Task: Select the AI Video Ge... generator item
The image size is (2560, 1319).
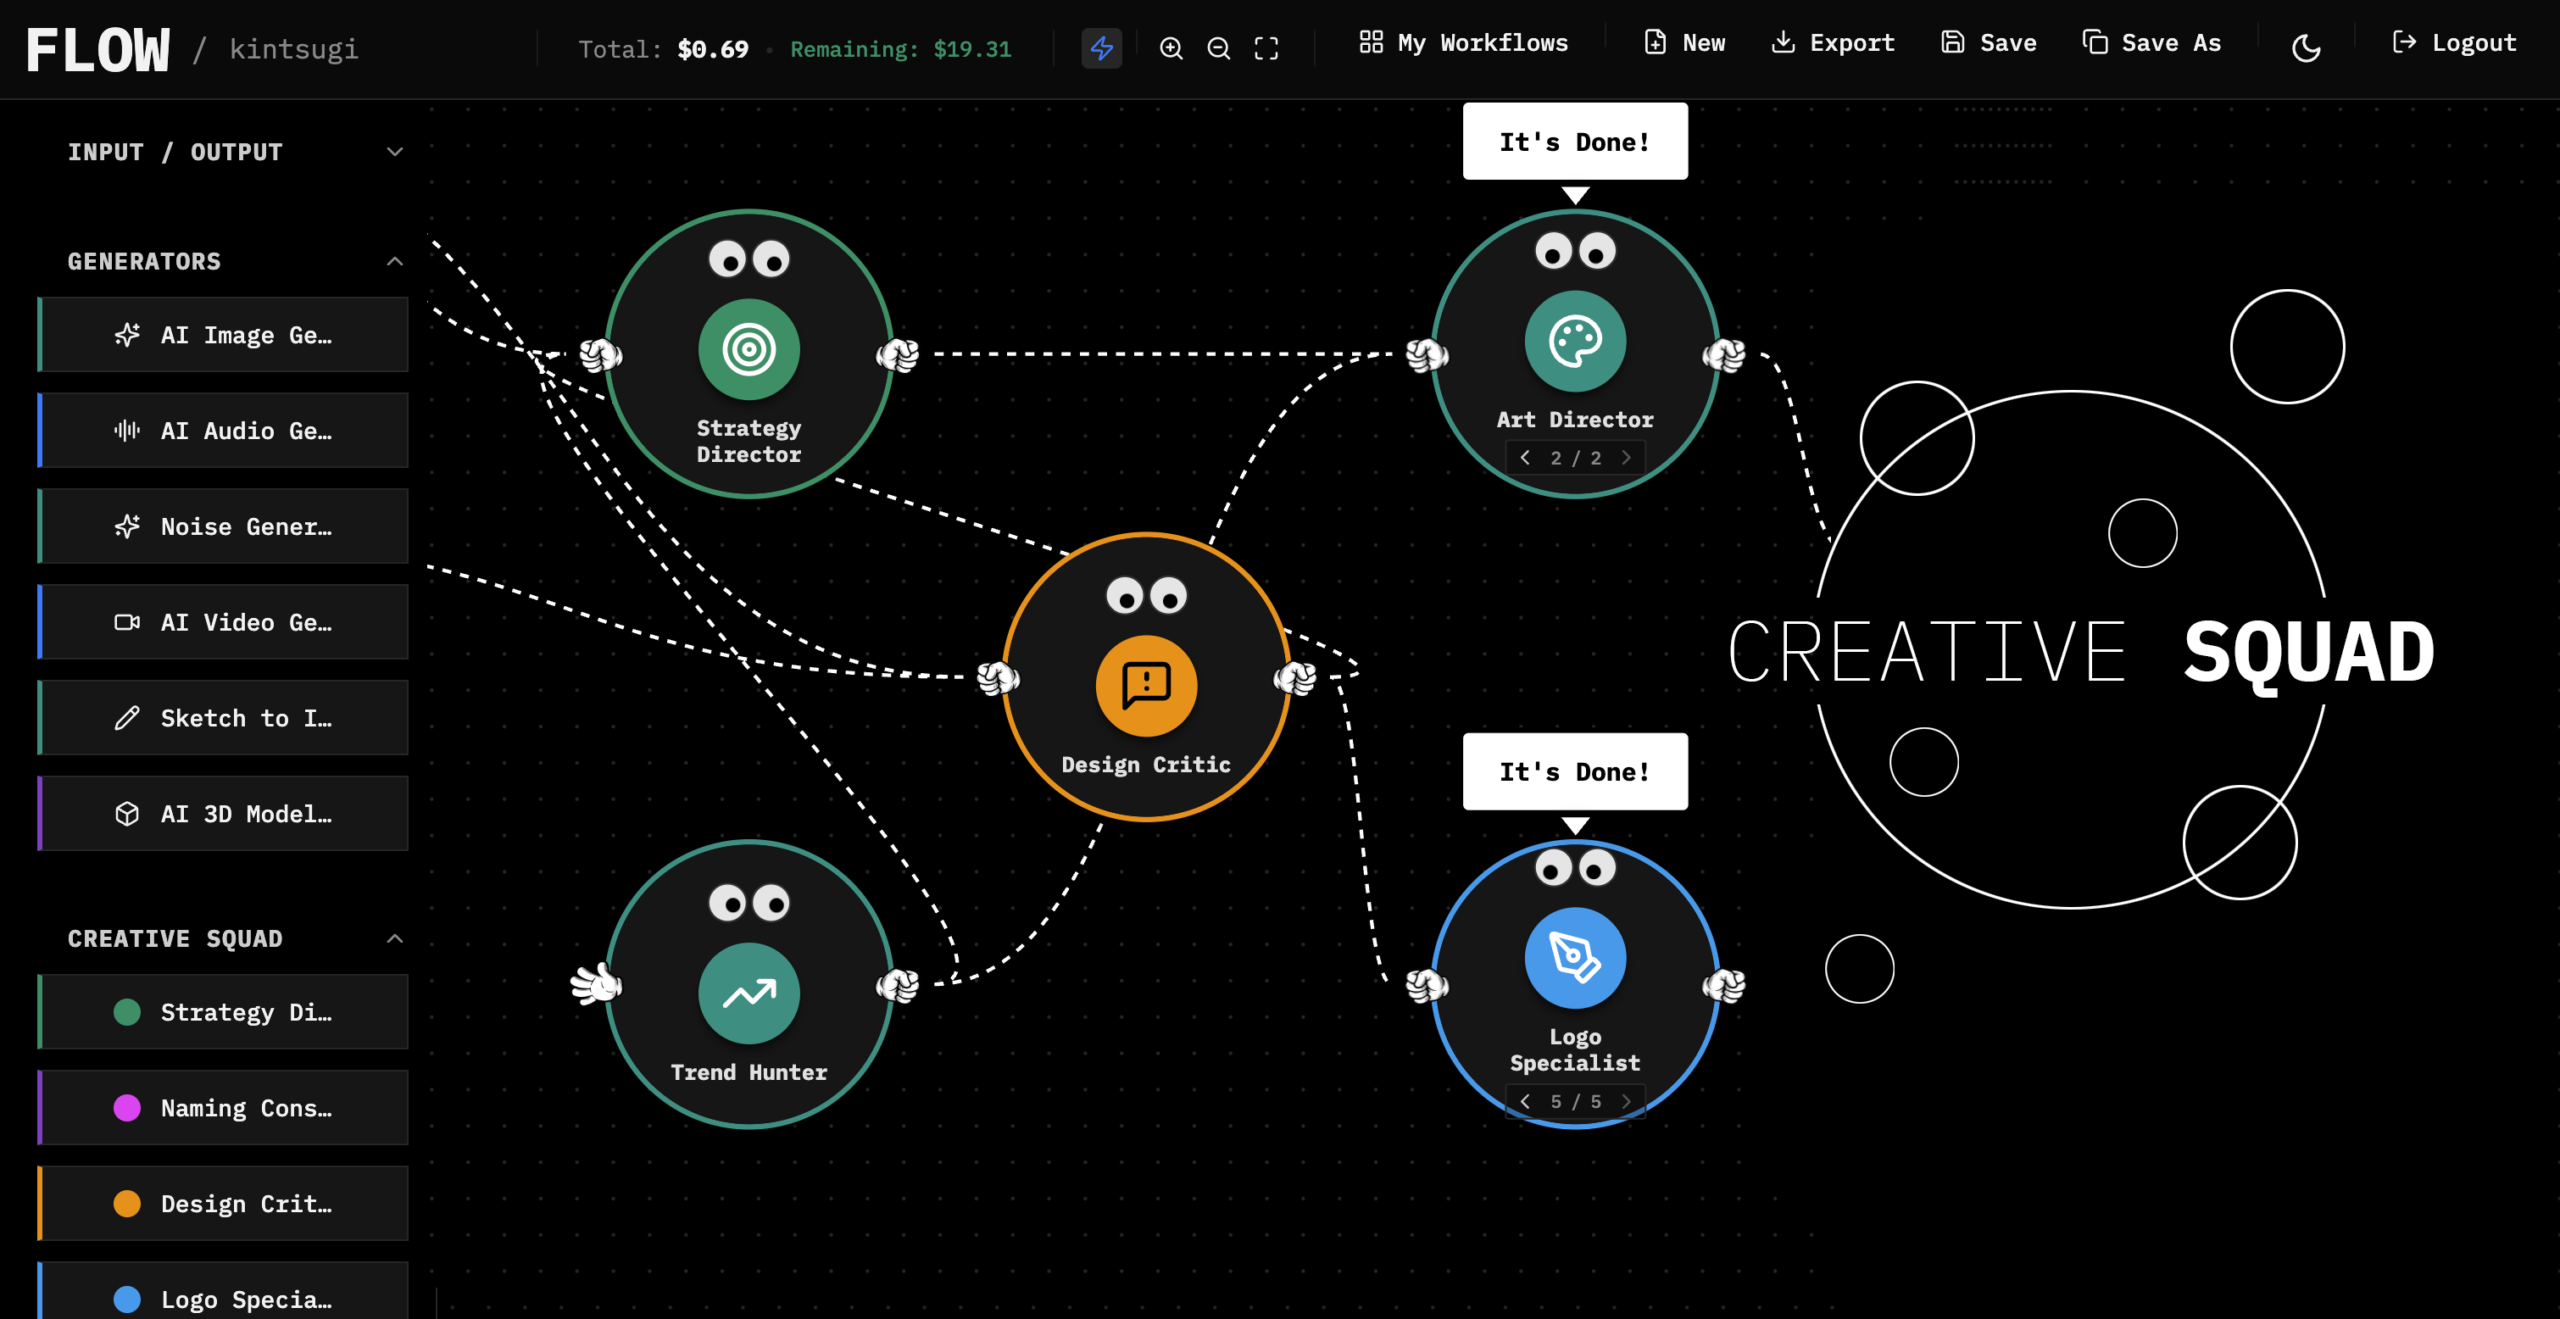Action: click(x=224, y=622)
